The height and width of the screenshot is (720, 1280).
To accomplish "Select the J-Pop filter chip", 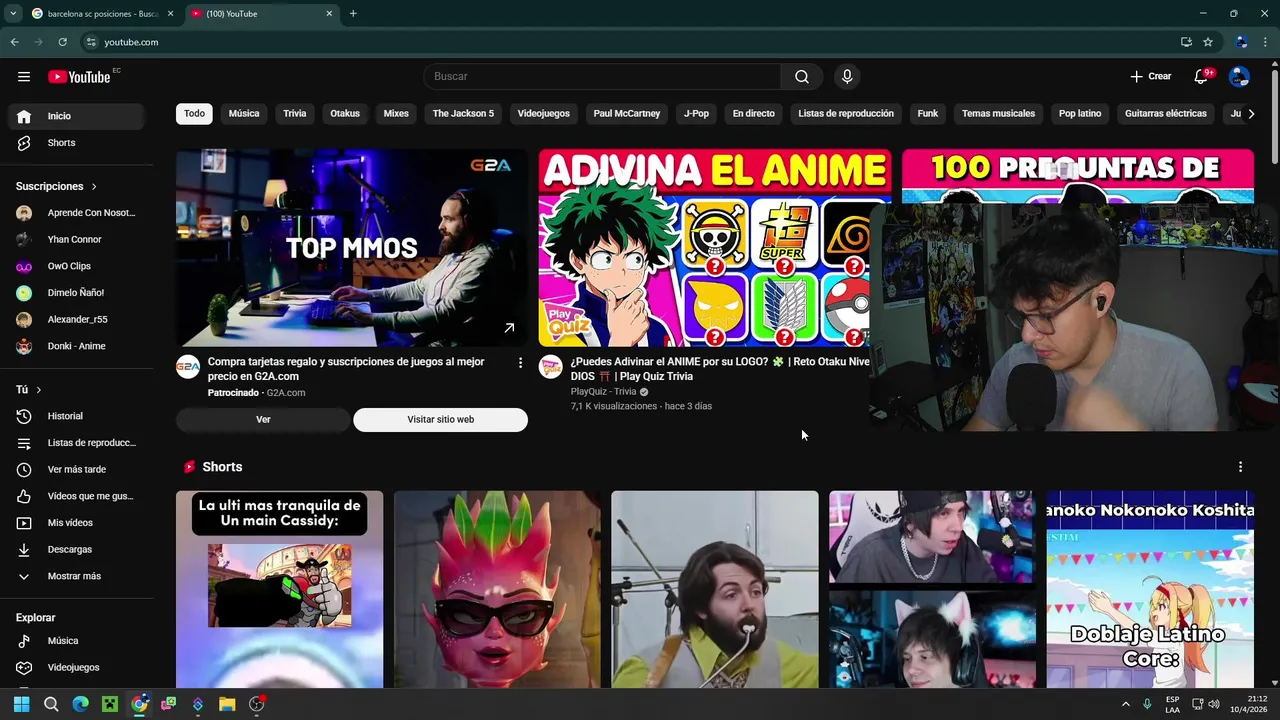I will coord(696,114).
